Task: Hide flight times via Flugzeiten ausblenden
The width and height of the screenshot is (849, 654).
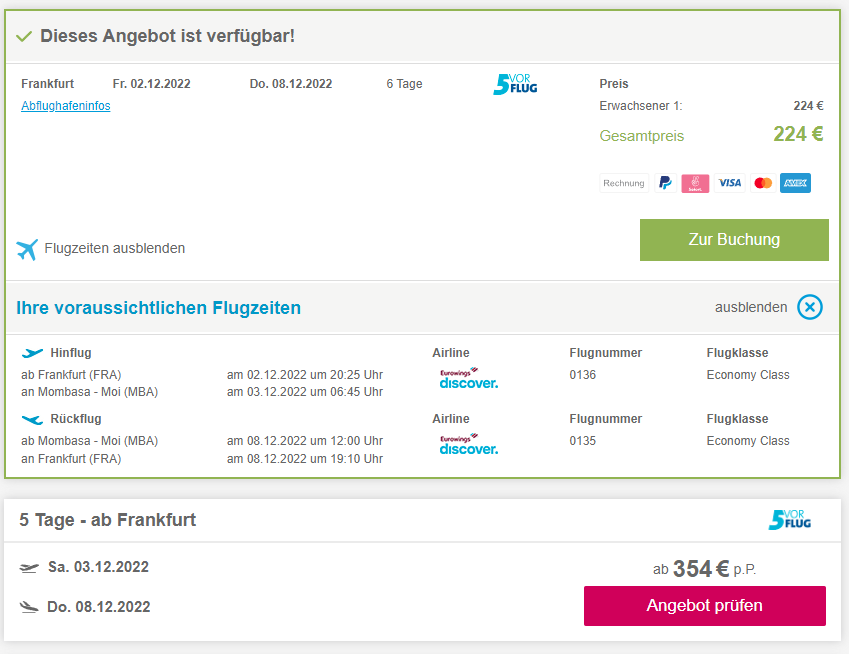Action: tap(114, 248)
